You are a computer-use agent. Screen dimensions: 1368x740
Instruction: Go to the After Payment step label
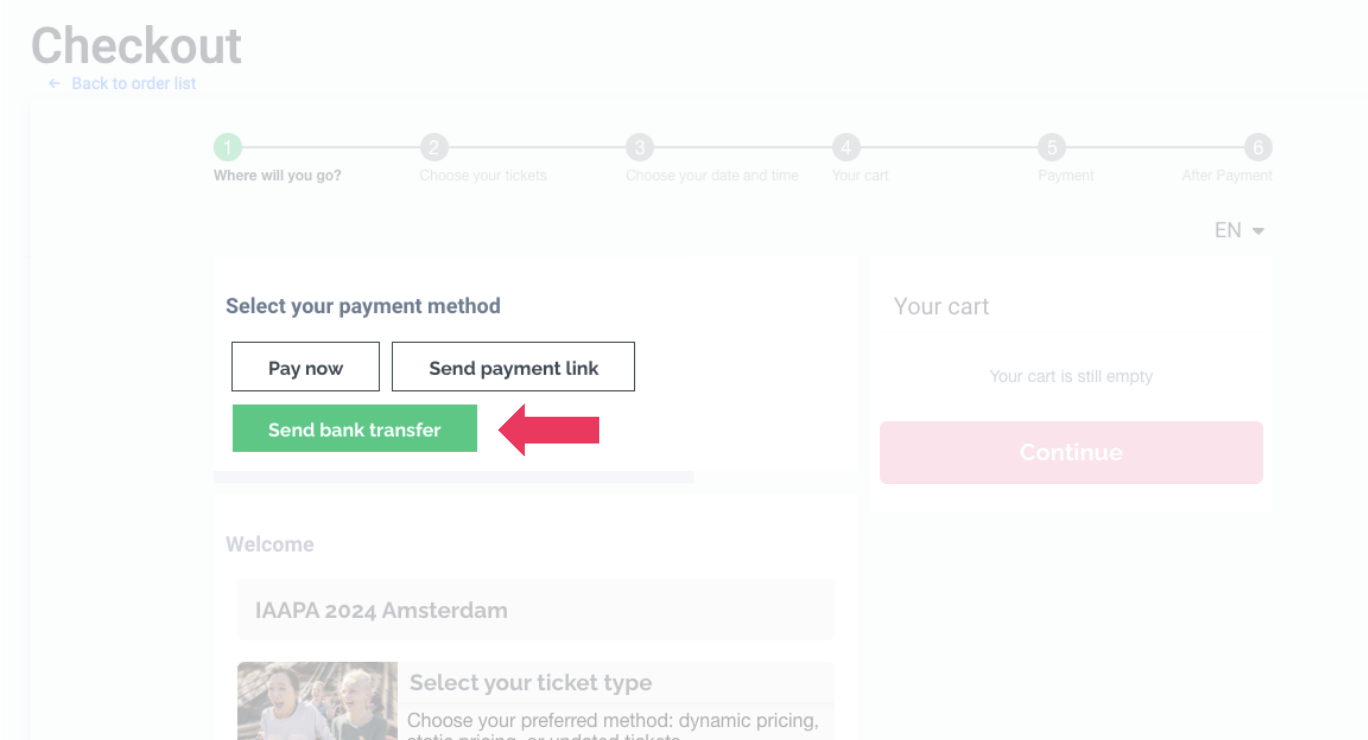click(x=1227, y=176)
